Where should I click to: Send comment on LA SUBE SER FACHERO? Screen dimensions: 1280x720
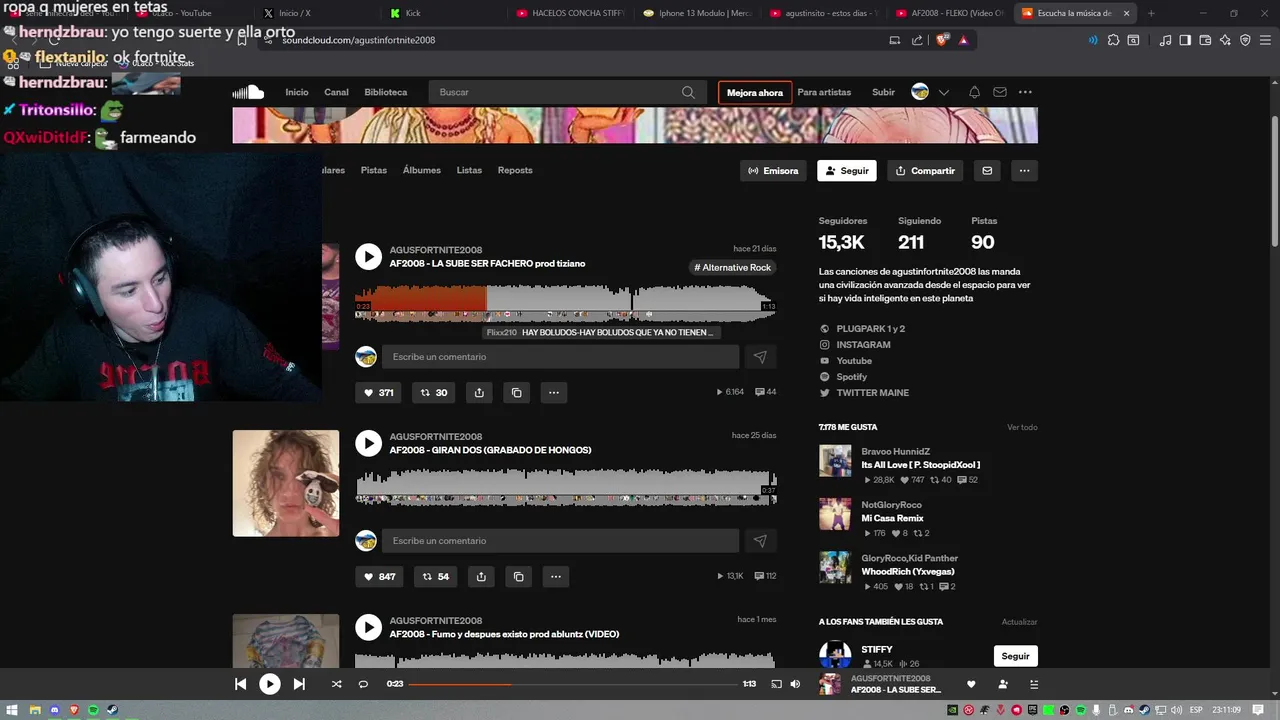(x=760, y=357)
